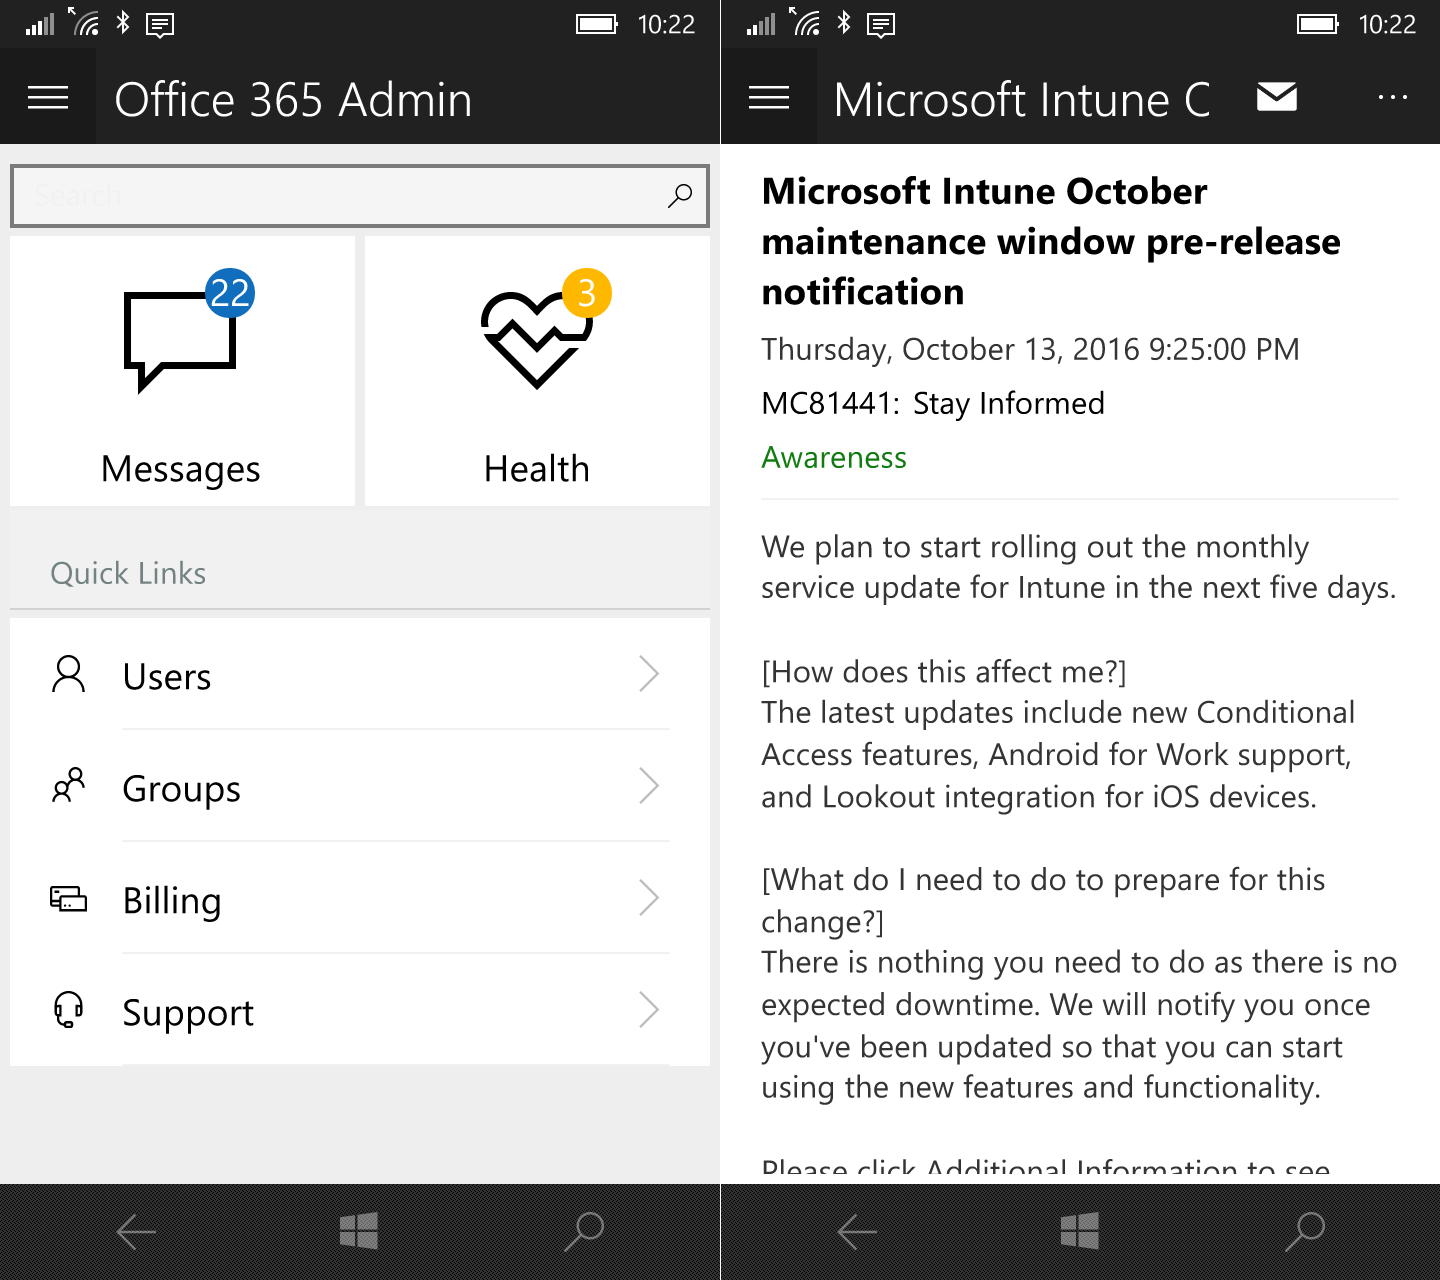1440x1280 pixels.
Task: Open hamburger menu in Microsoft Intune screen
Action: (x=768, y=97)
